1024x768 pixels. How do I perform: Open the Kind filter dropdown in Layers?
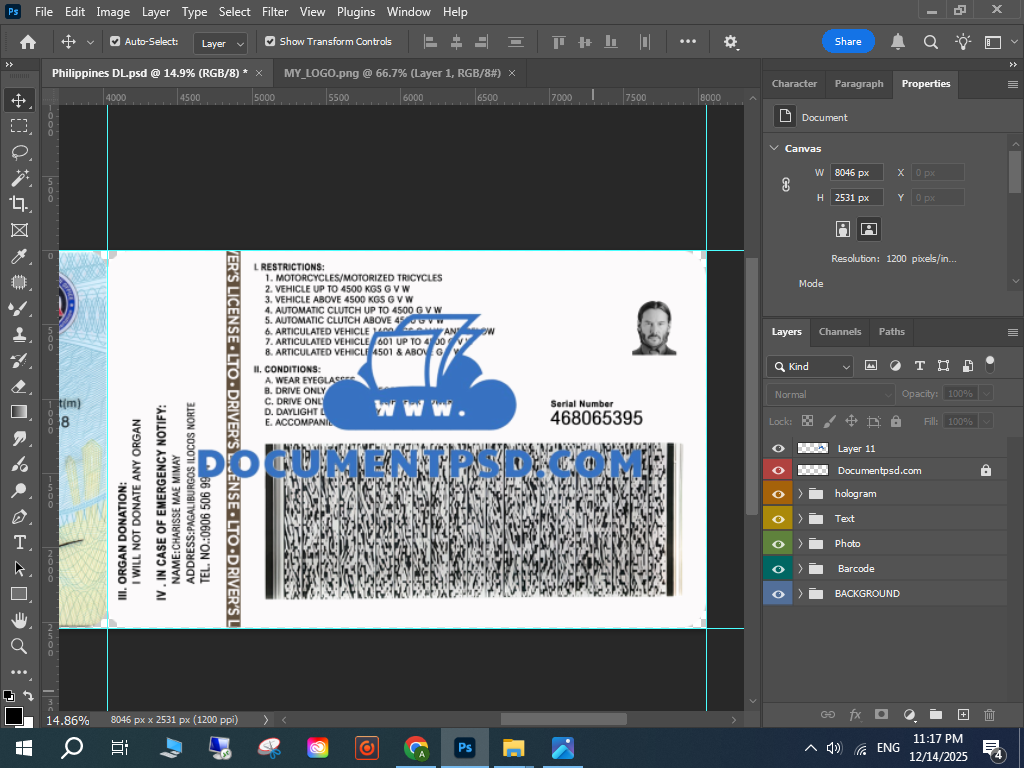click(810, 366)
